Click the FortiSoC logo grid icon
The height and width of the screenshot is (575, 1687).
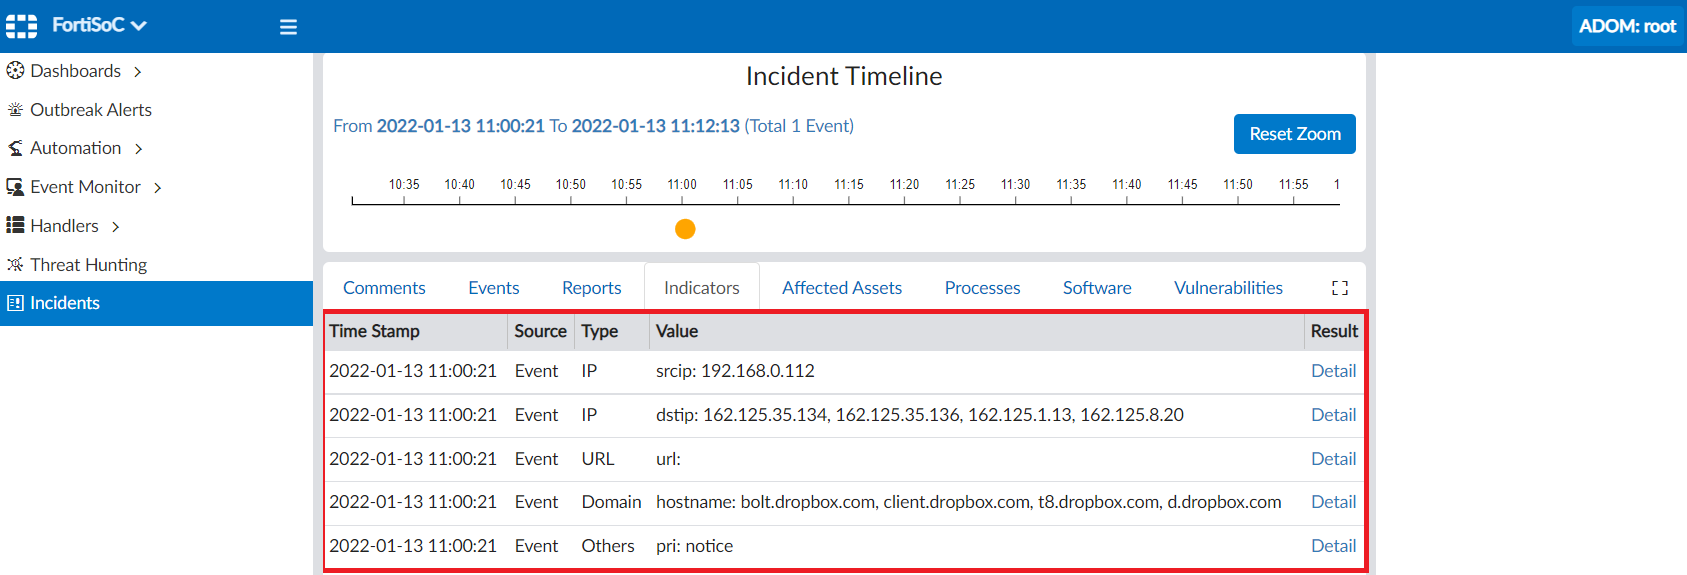(21, 26)
